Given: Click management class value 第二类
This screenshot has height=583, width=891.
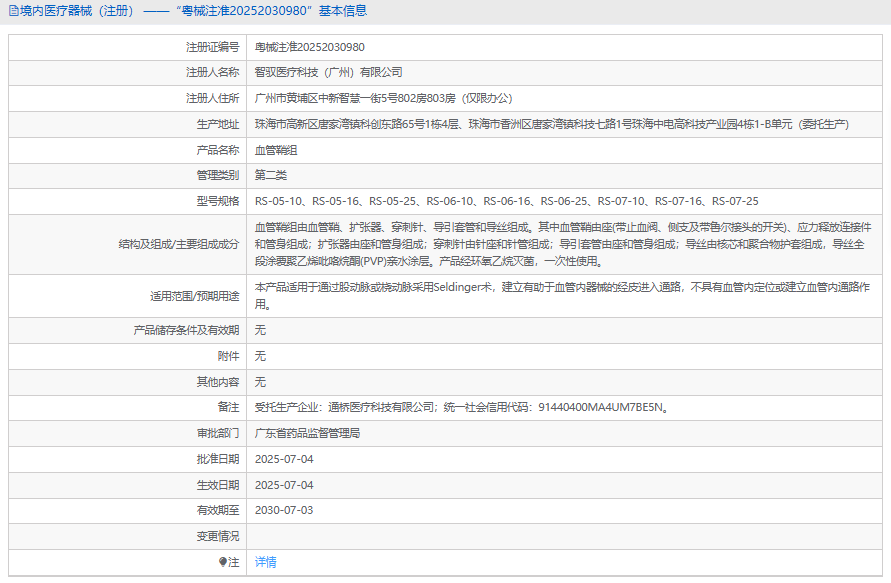Looking at the screenshot, I should pos(270,175).
